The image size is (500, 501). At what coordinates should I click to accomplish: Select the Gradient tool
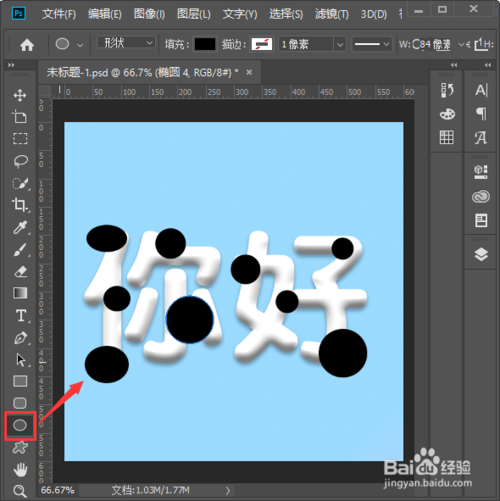coord(20,293)
